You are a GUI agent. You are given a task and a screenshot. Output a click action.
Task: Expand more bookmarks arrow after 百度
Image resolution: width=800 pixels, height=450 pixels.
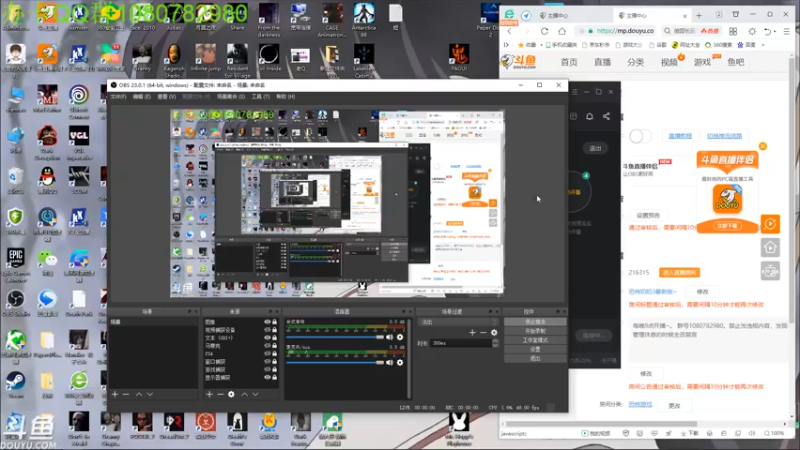(x=763, y=45)
